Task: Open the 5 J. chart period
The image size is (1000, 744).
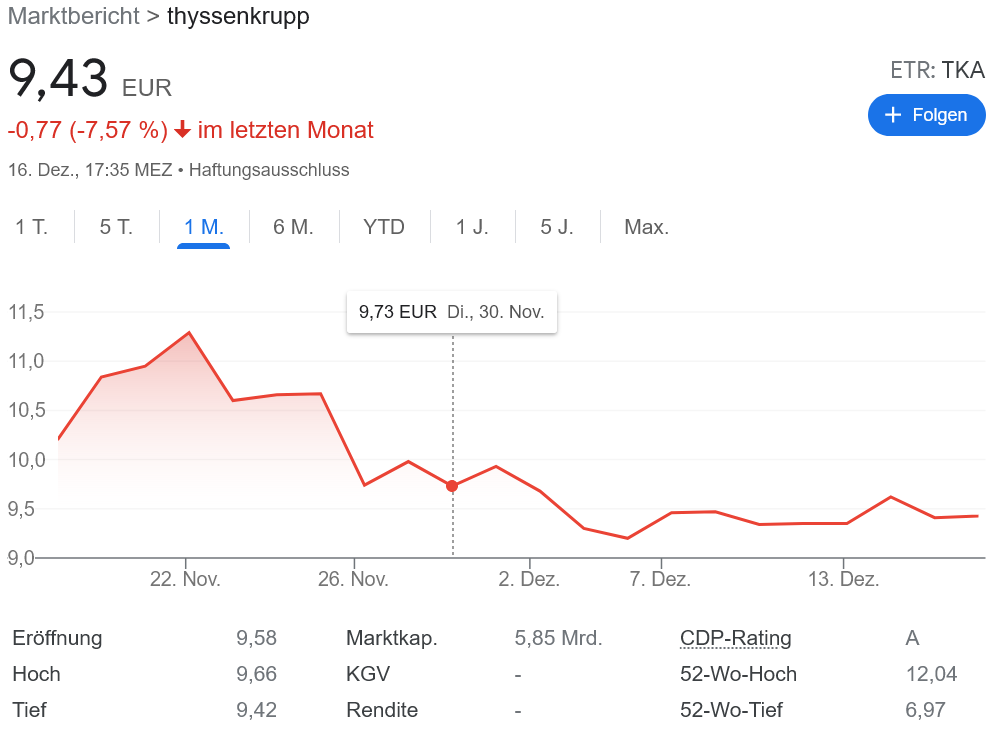Action: coord(556,227)
